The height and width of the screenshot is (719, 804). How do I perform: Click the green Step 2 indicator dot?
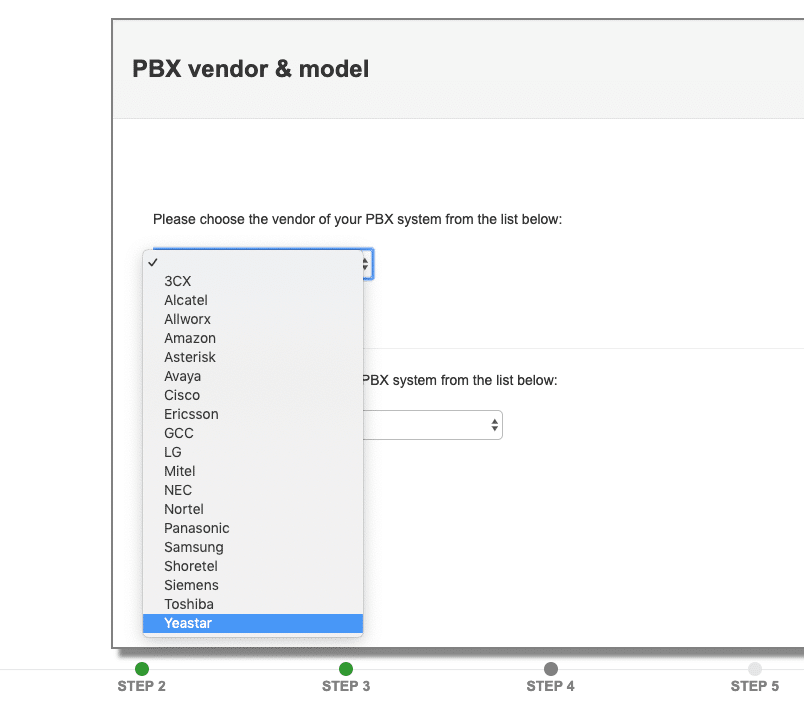coord(141,669)
